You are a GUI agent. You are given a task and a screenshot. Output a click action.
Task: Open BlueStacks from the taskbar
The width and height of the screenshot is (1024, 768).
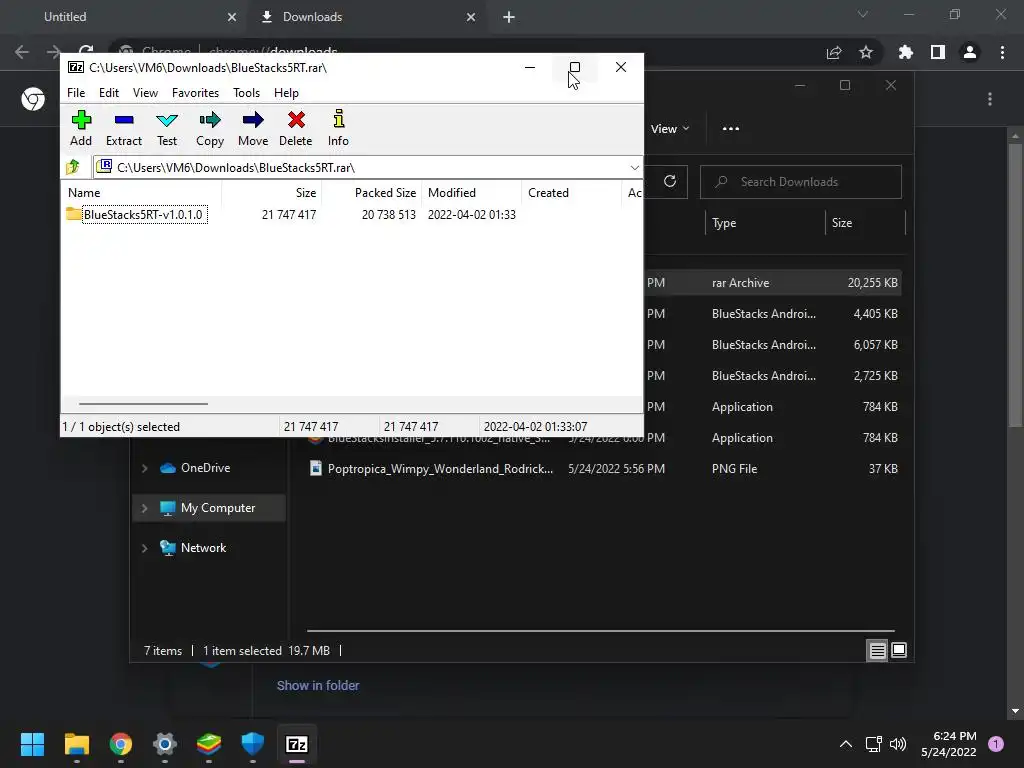click(209, 744)
